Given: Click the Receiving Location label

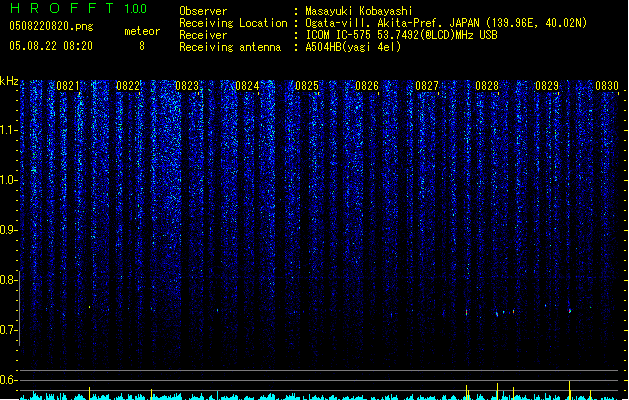Looking at the screenshot, I should 233,23.
